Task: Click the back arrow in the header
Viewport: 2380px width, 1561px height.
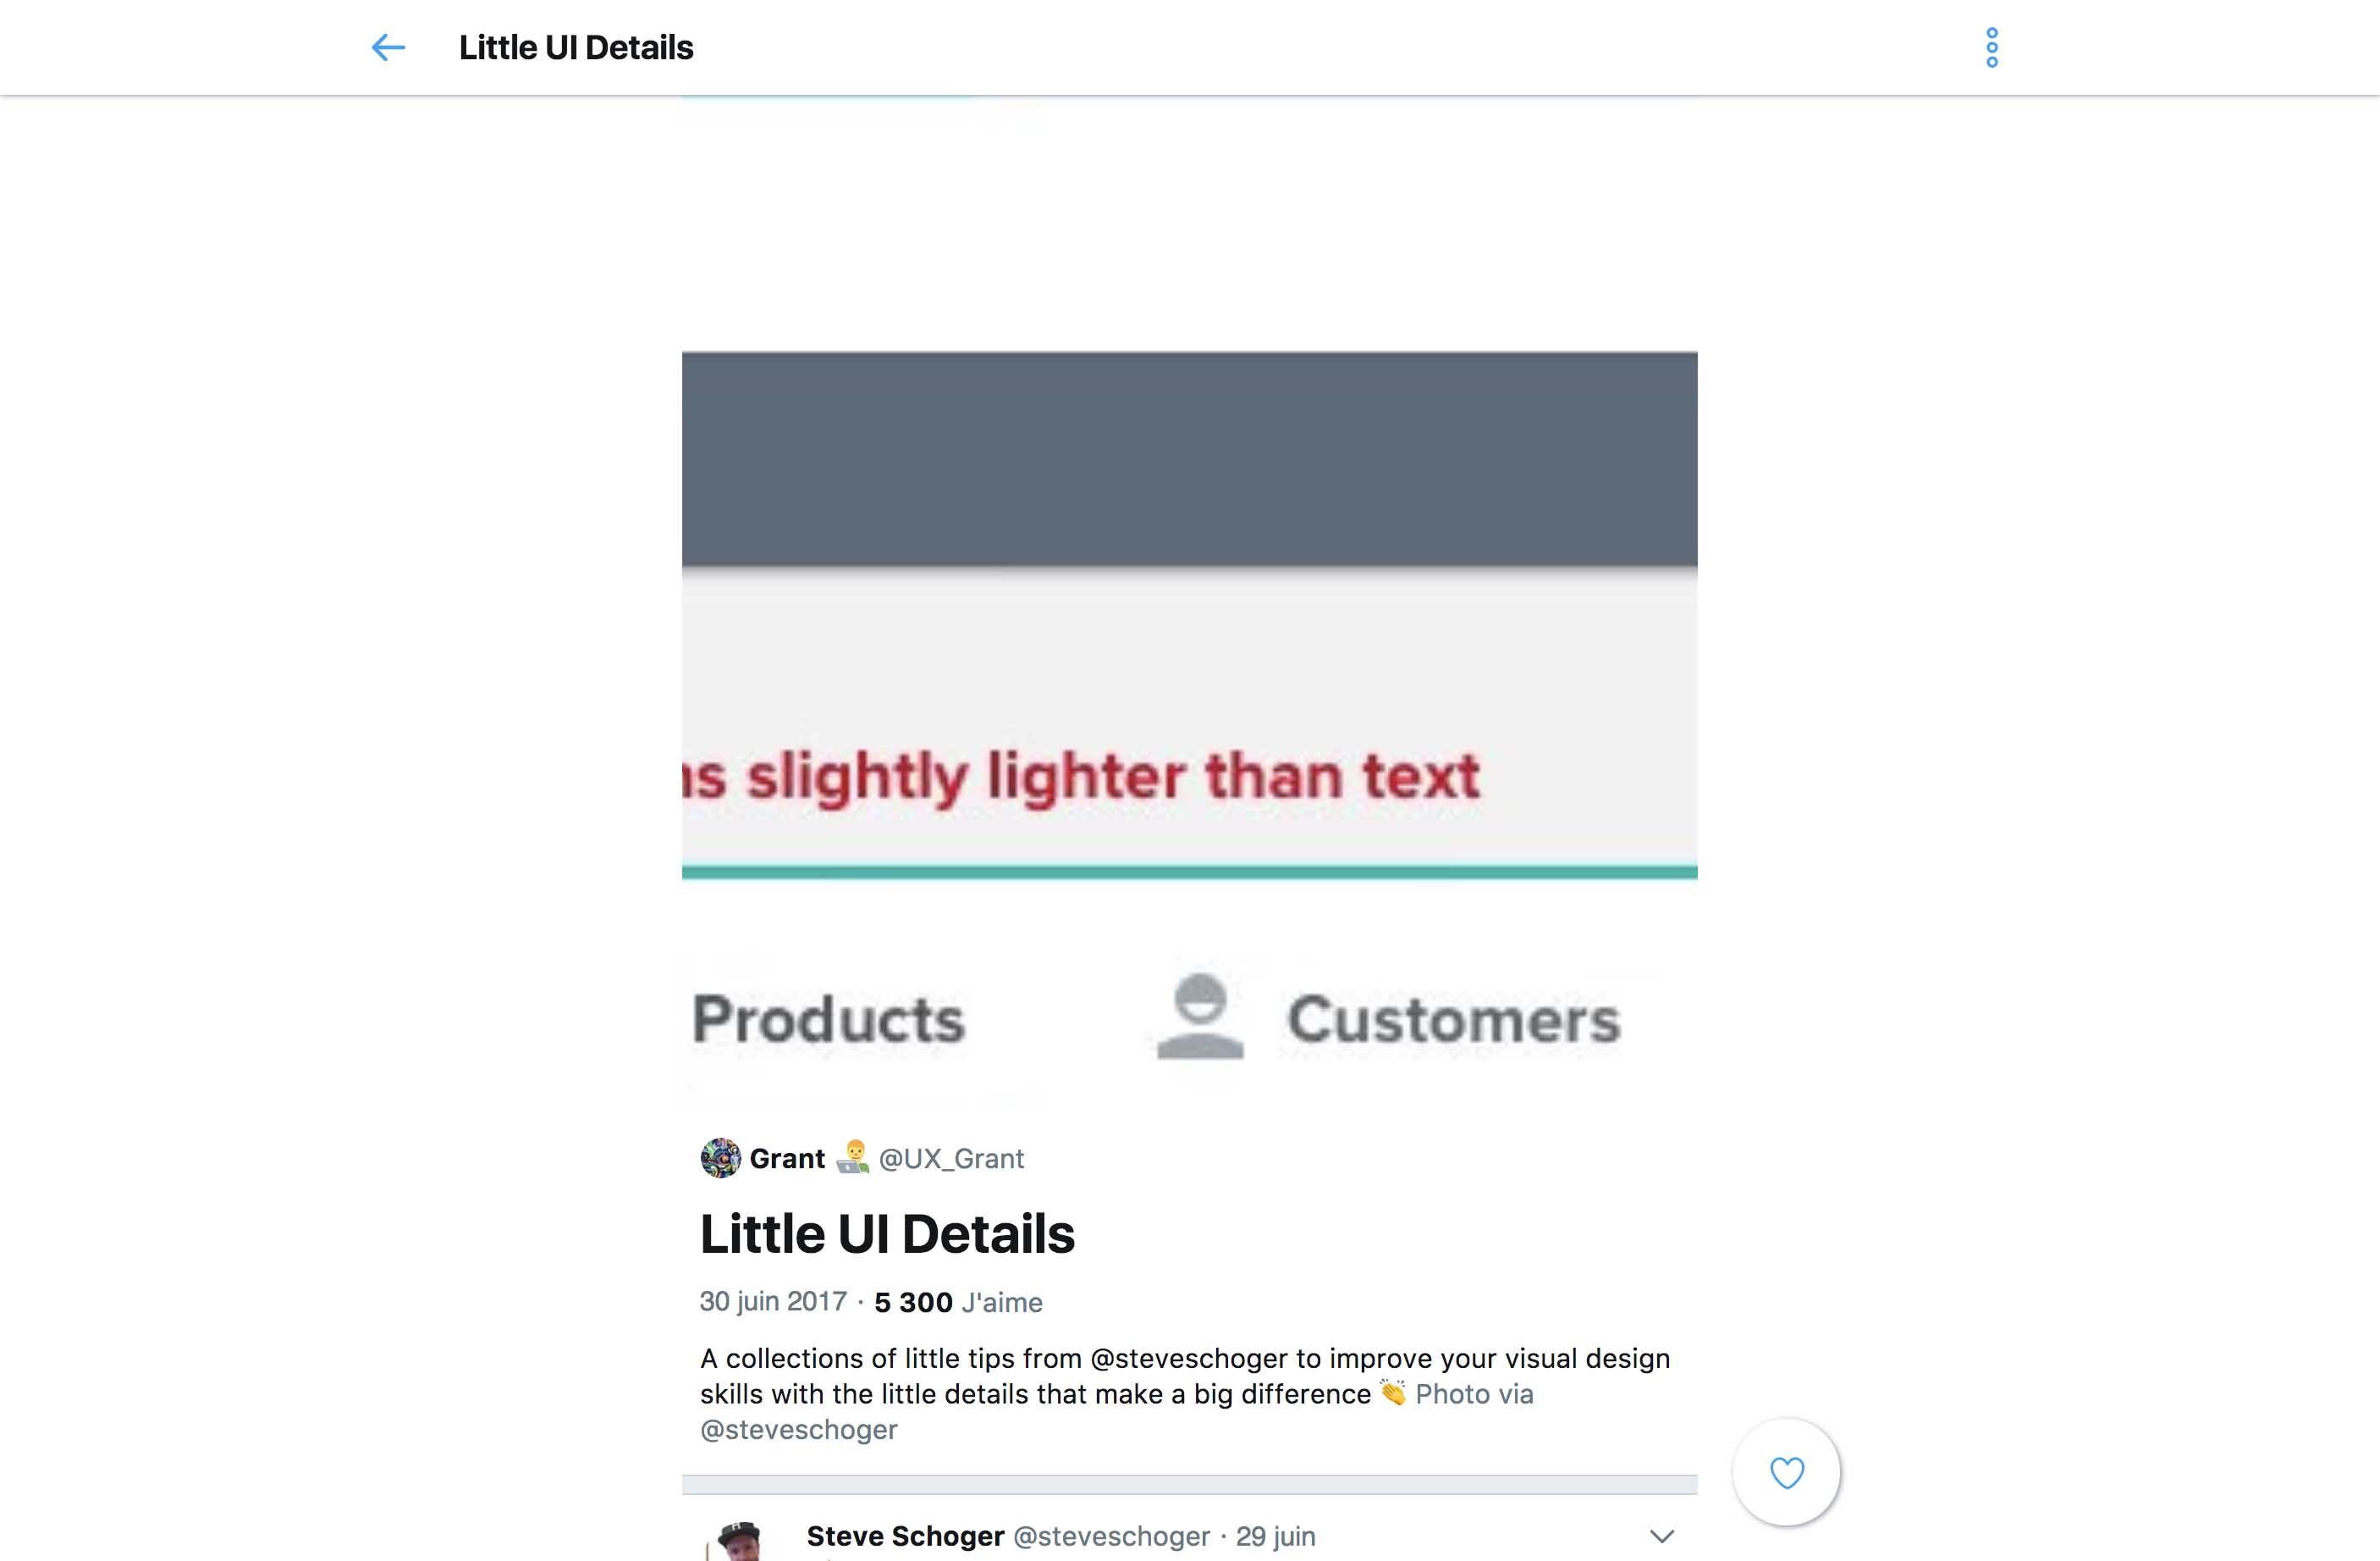Action: pos(388,47)
